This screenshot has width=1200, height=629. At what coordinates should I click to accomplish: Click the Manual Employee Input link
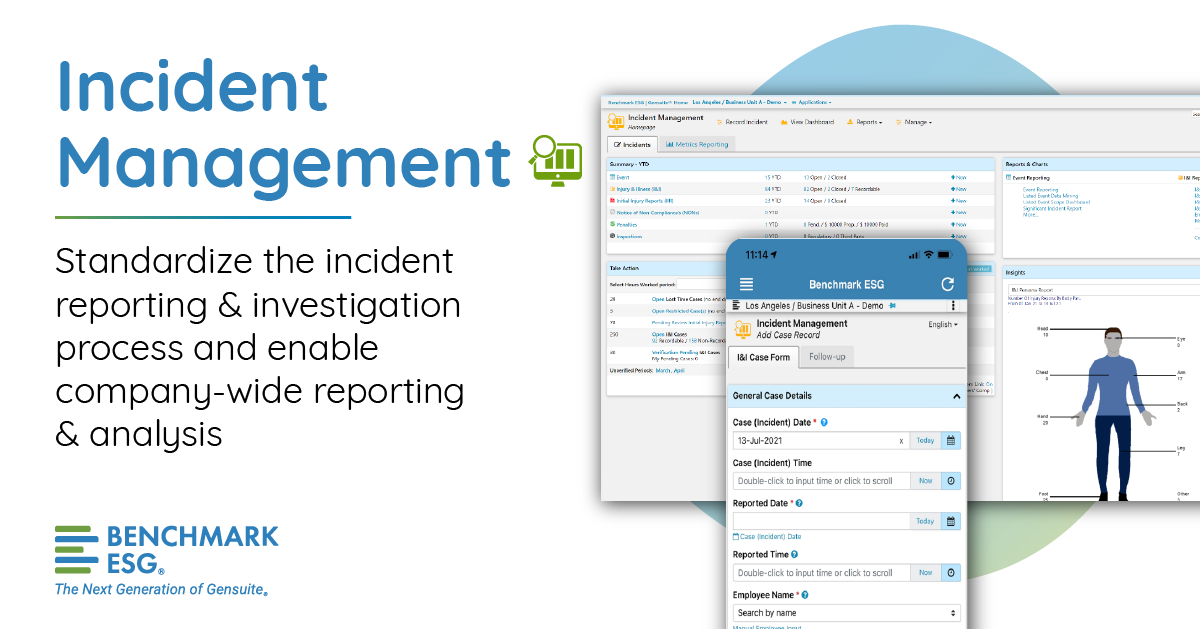766,625
